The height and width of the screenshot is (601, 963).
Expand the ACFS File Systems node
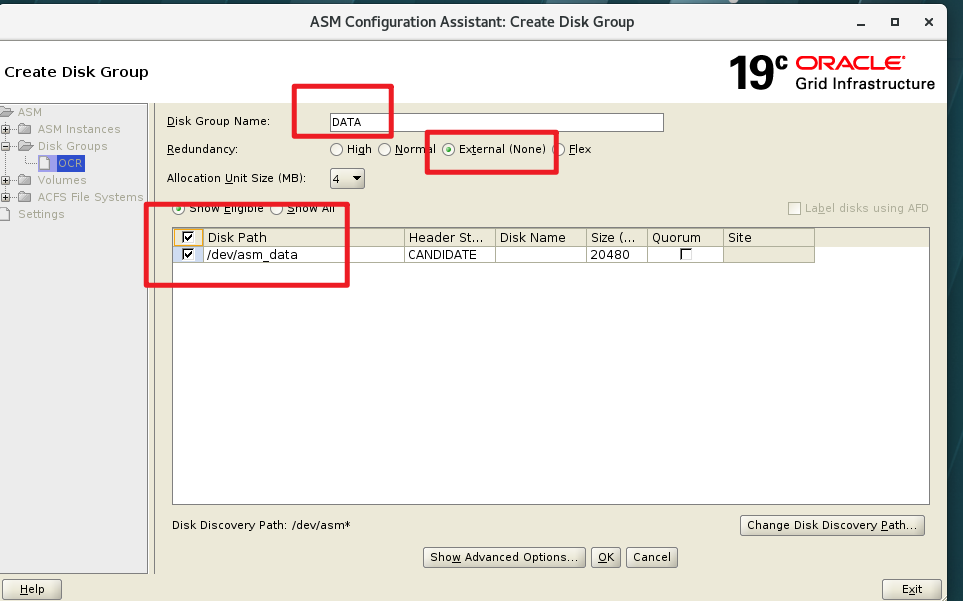(x=6, y=197)
